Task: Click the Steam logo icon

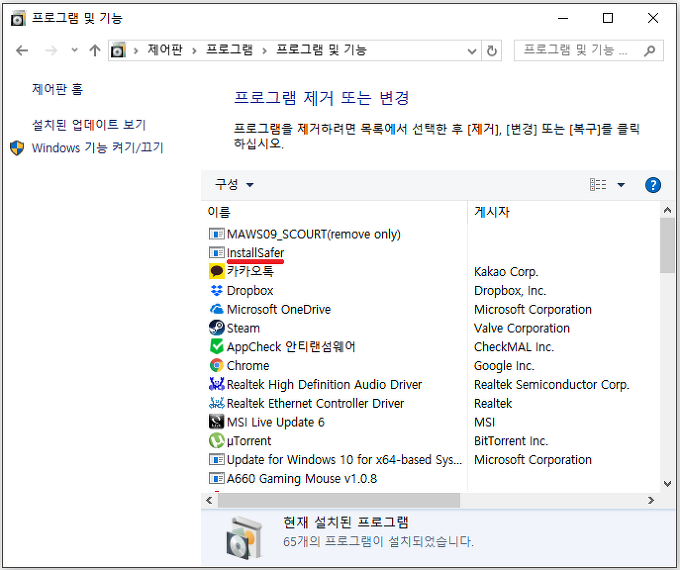Action: pyautogui.click(x=216, y=328)
